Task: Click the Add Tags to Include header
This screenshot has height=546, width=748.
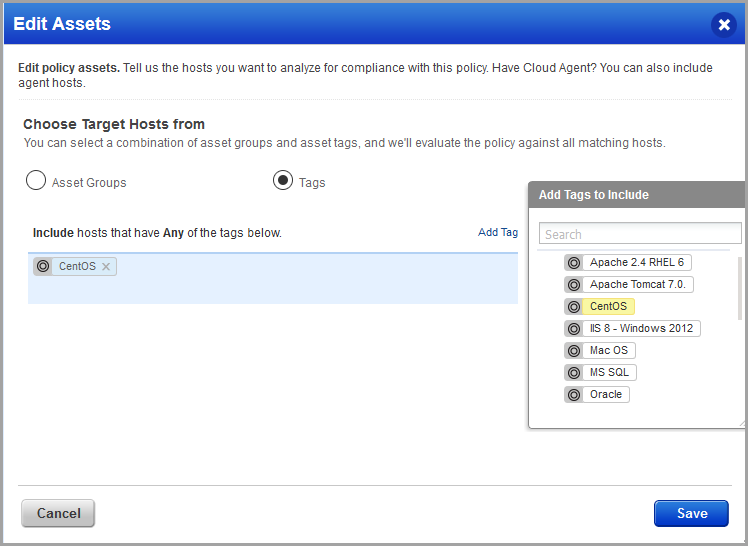Action: pos(637,195)
